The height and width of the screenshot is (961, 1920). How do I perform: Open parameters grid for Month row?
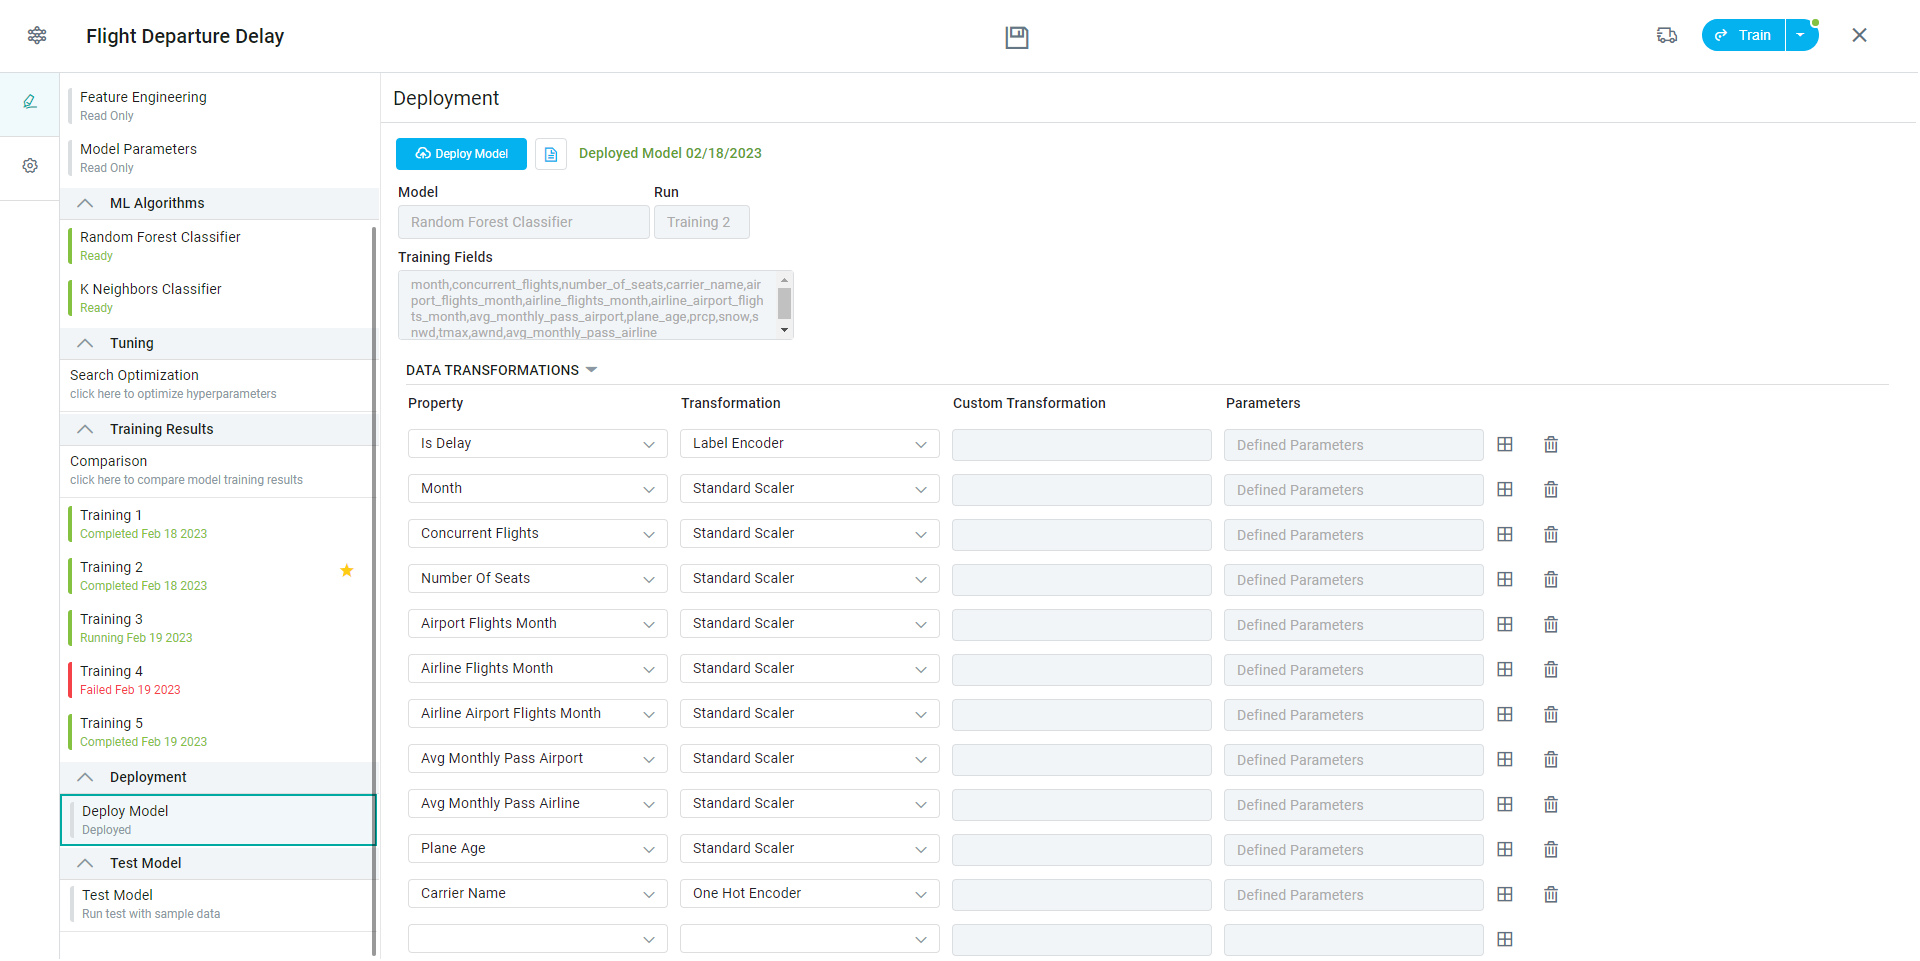[1504, 489]
